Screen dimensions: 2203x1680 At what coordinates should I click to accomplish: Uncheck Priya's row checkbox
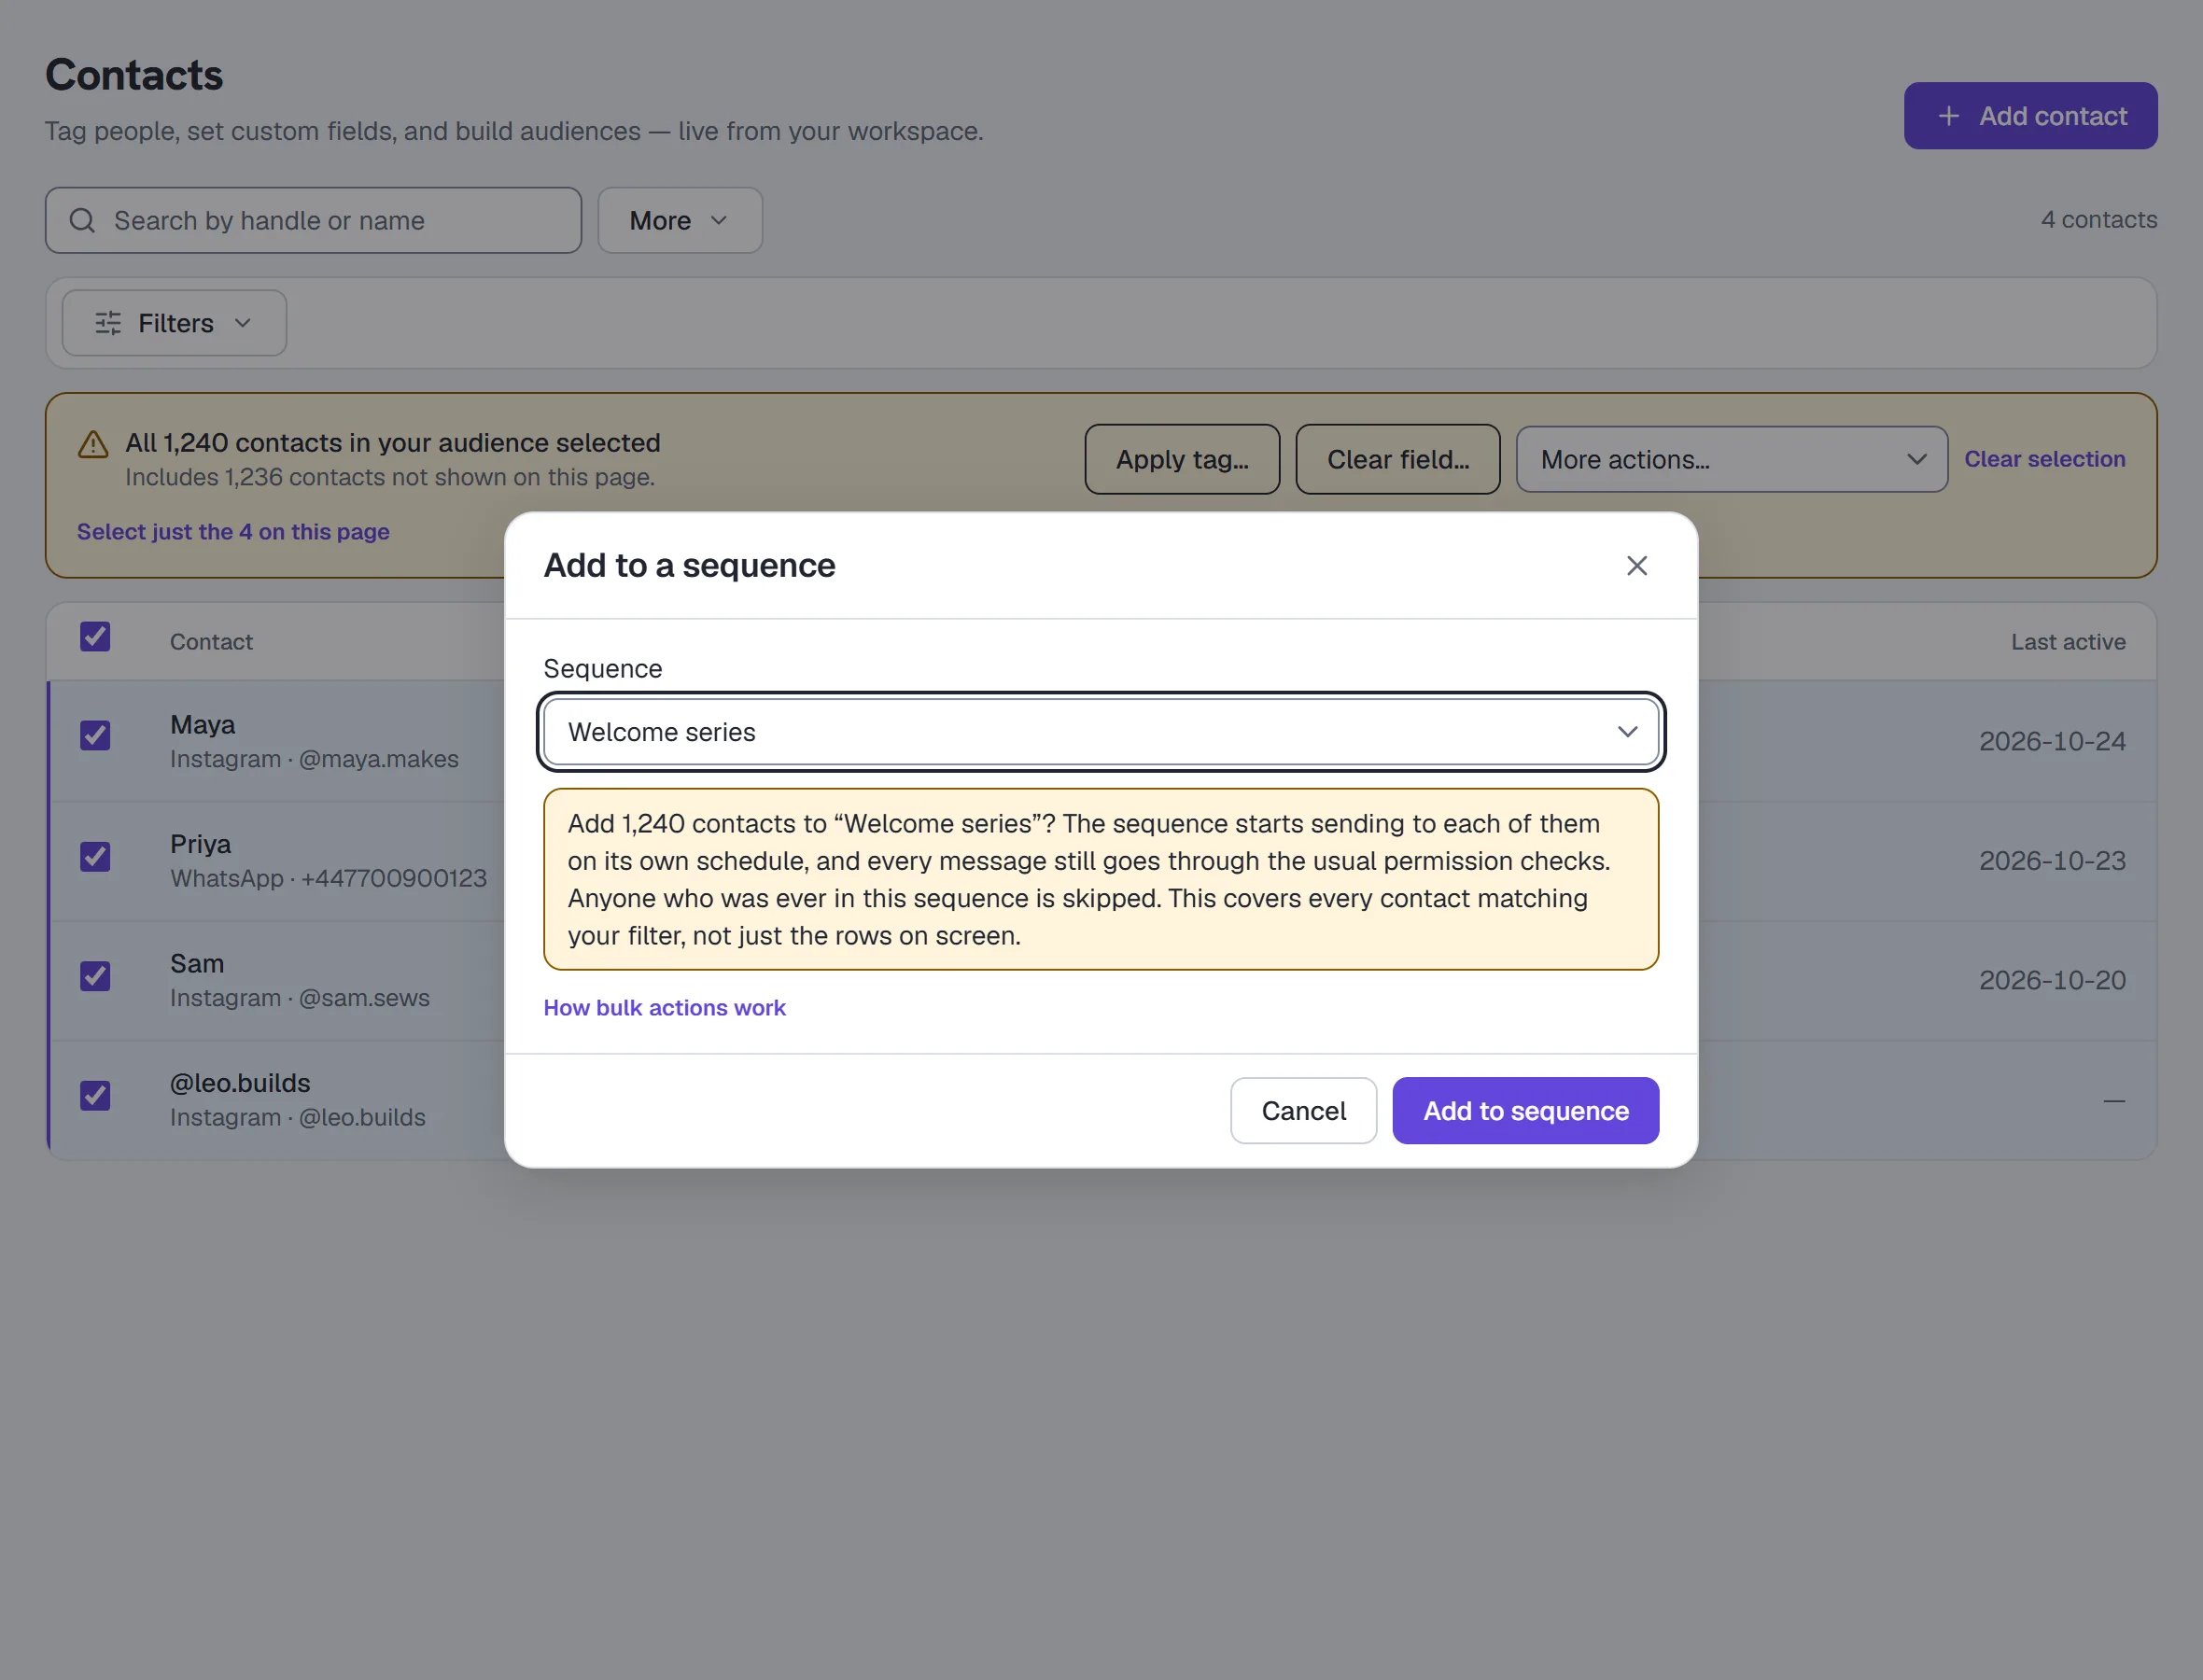(x=95, y=856)
